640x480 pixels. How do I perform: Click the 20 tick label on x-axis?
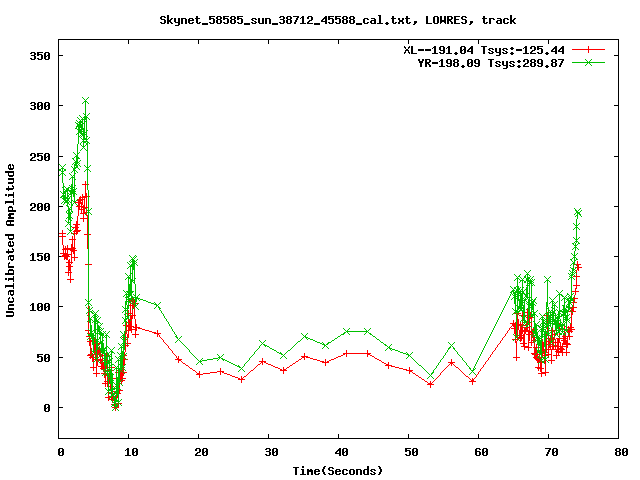click(x=201, y=452)
